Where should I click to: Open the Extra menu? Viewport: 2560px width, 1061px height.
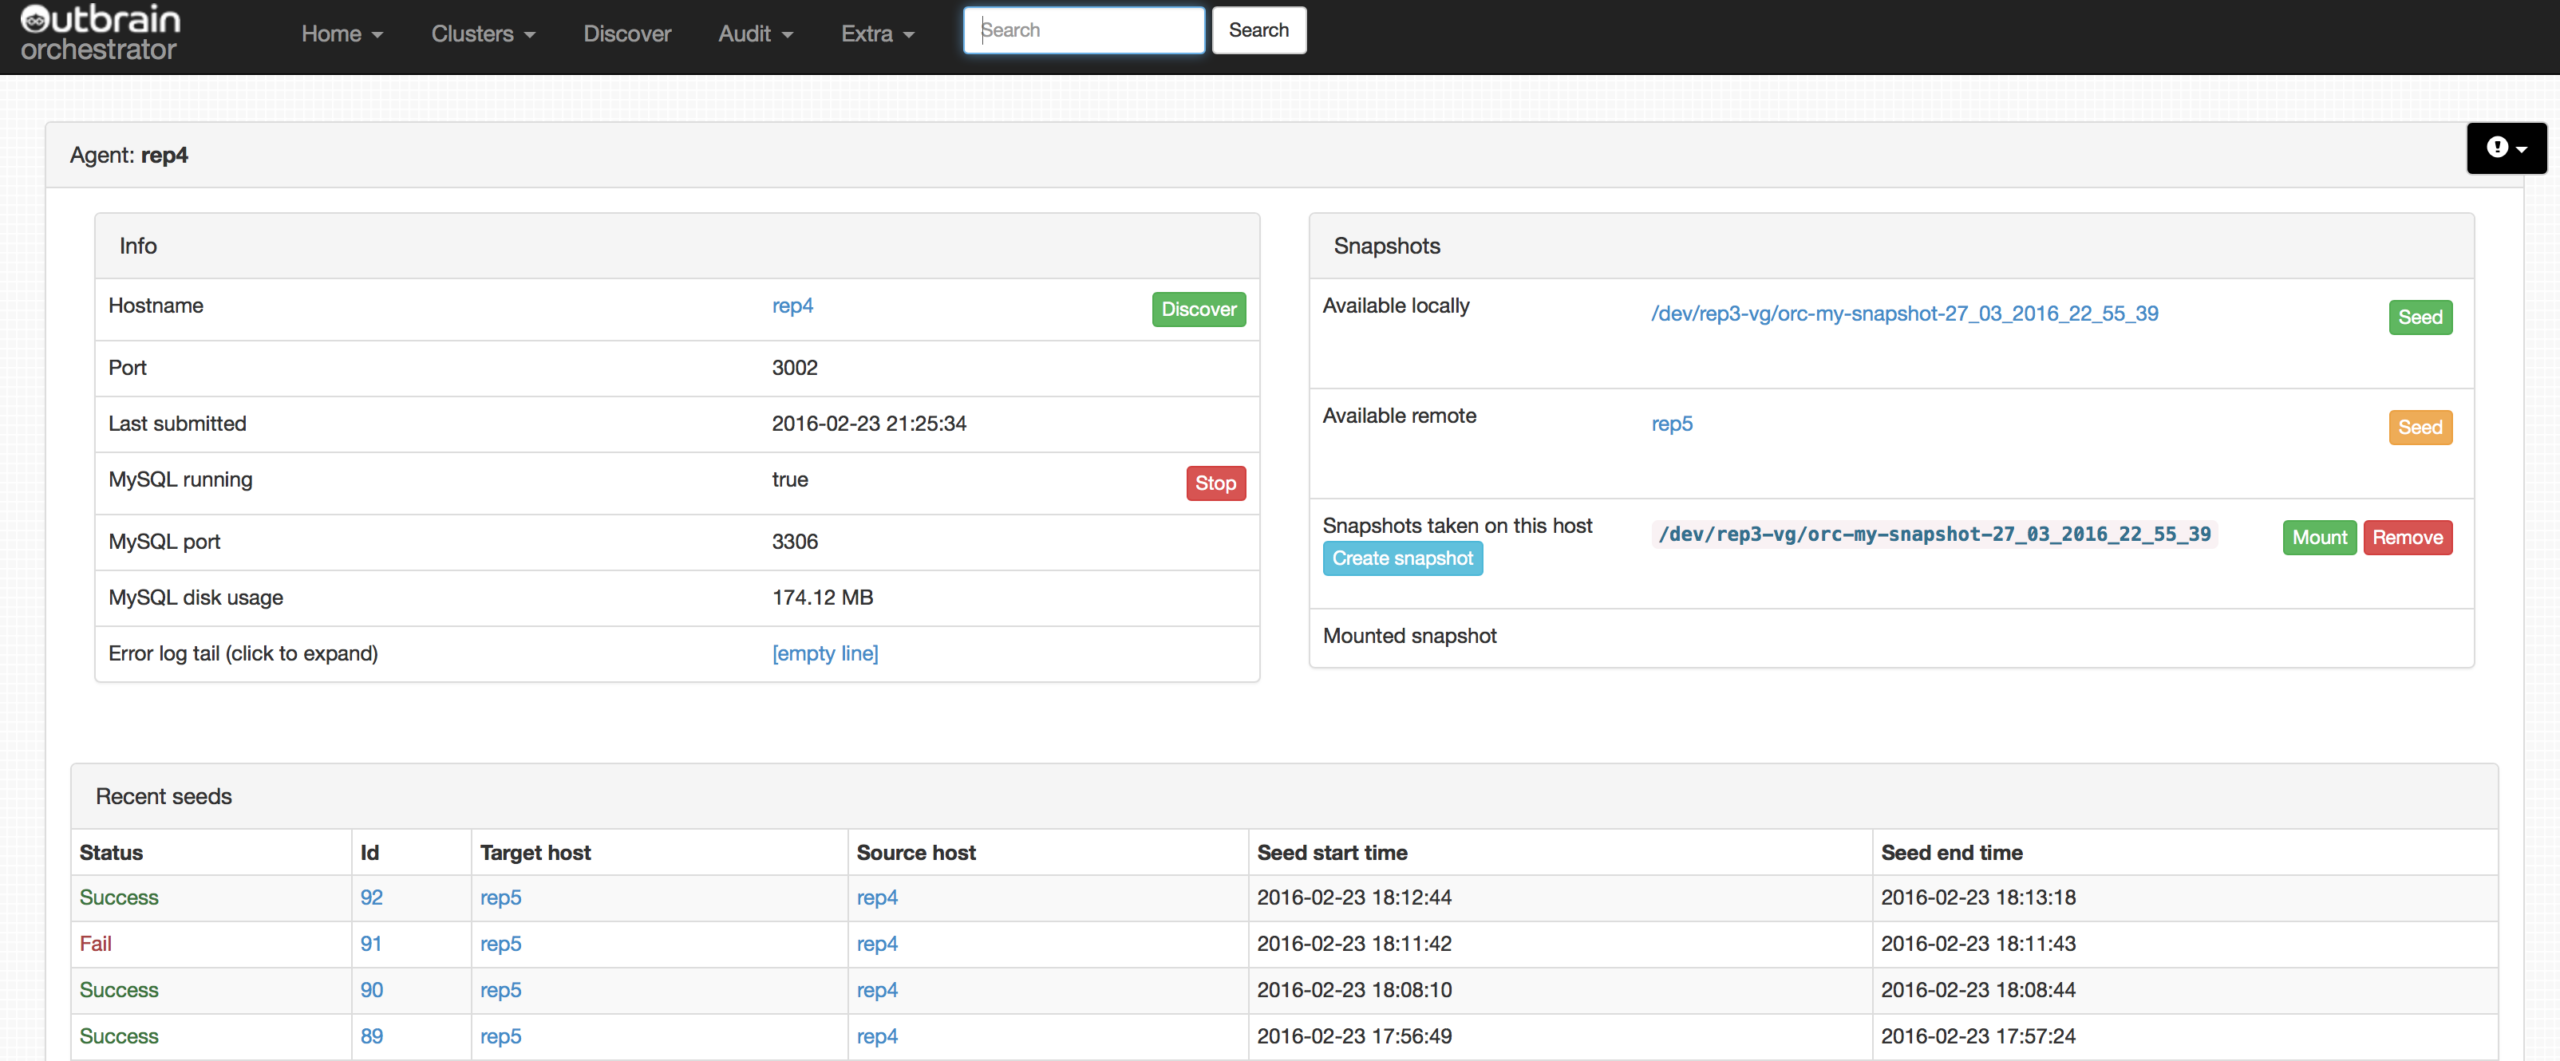[877, 34]
